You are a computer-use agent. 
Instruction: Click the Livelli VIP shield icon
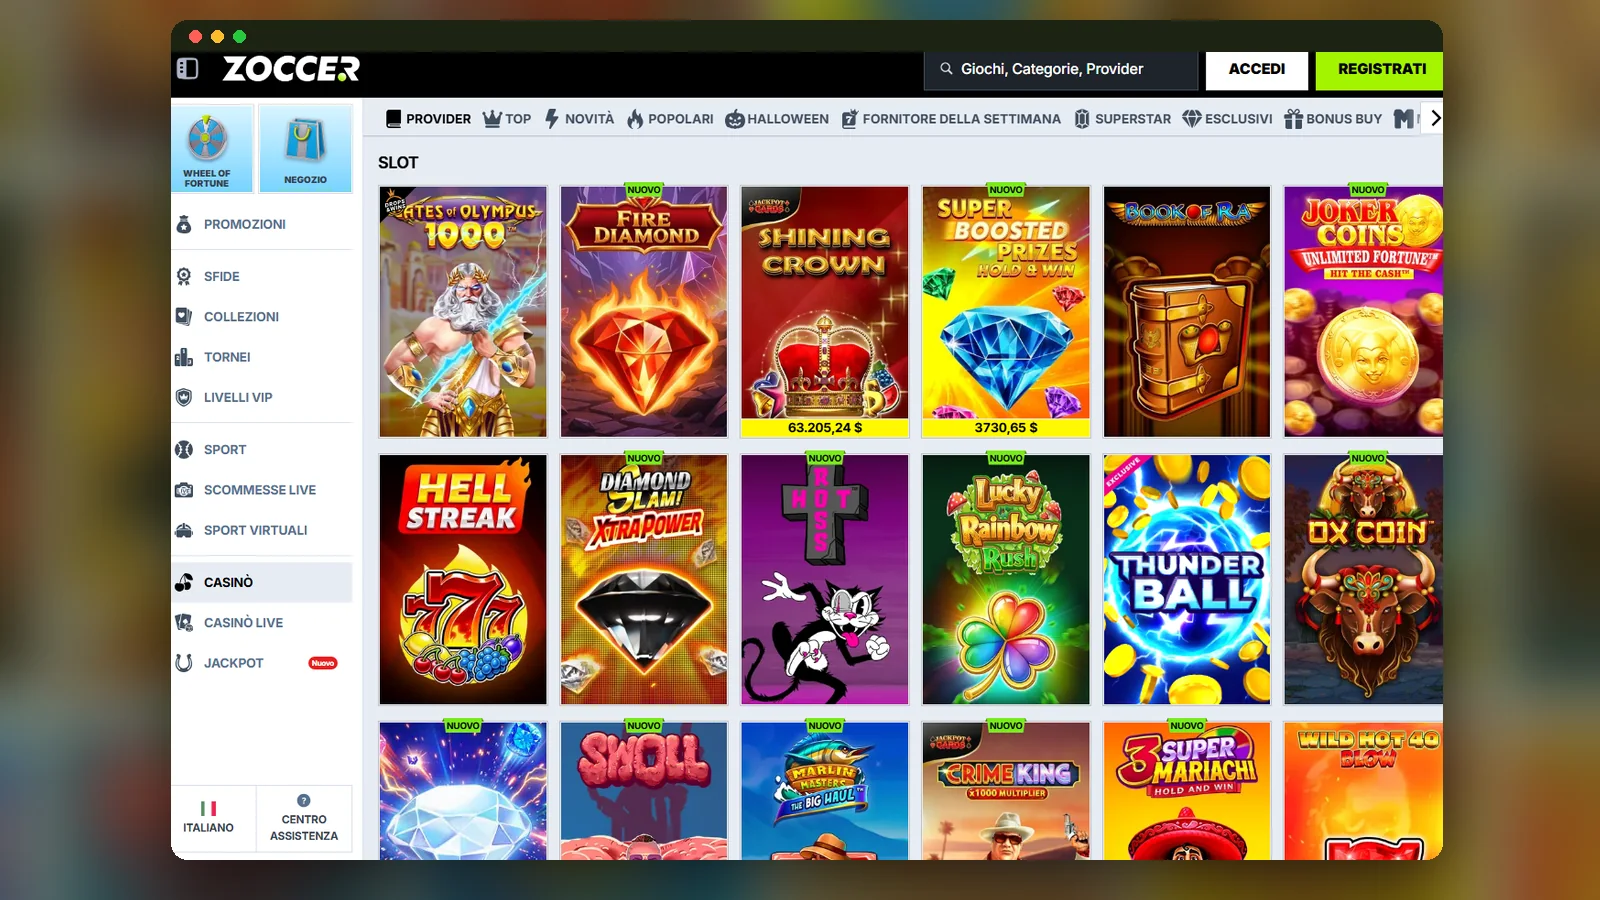(184, 397)
